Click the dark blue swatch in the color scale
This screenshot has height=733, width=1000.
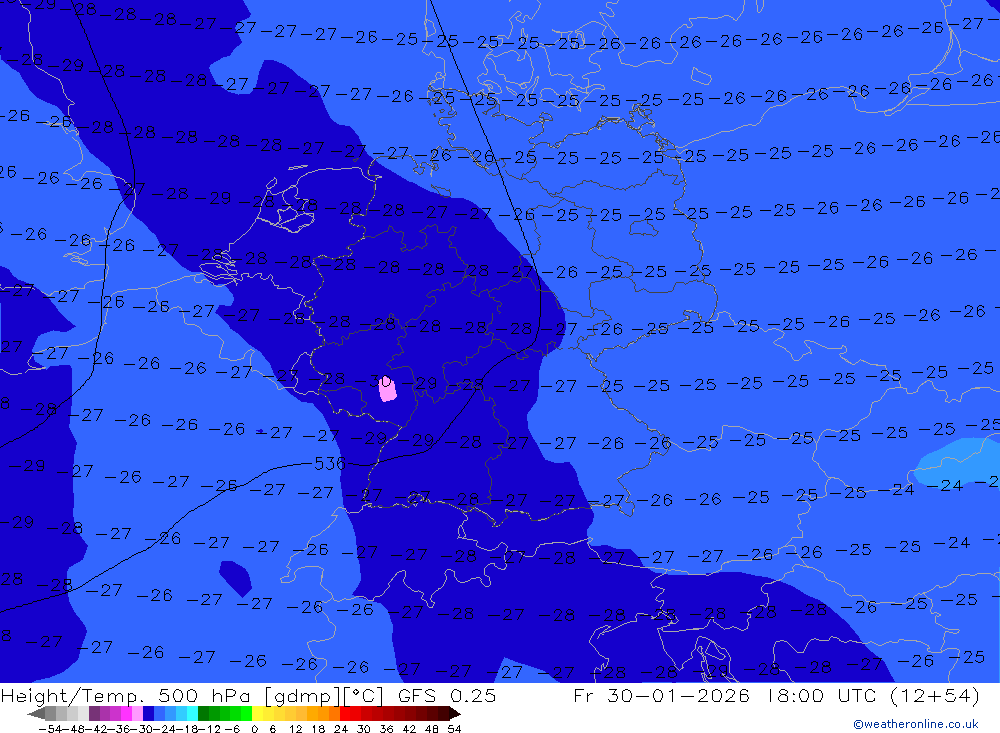coord(148,713)
